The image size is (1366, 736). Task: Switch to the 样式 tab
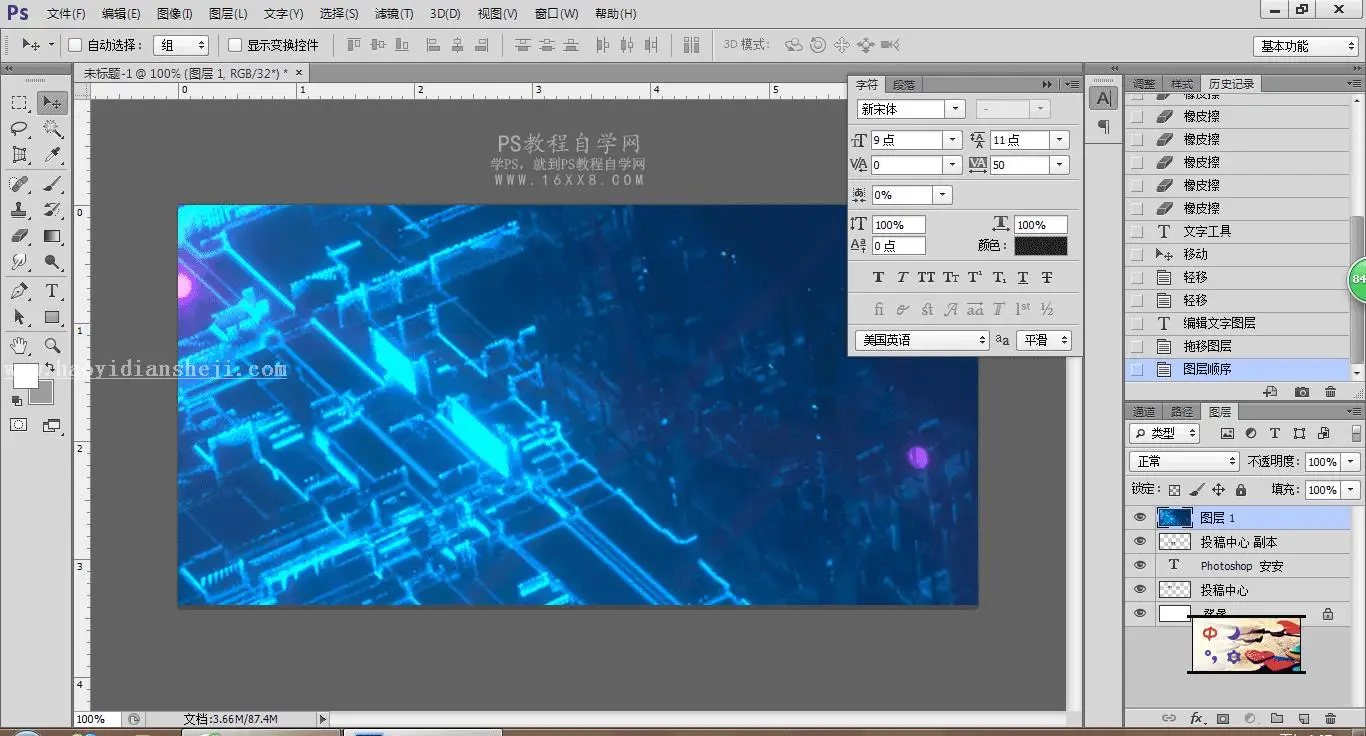click(1182, 84)
